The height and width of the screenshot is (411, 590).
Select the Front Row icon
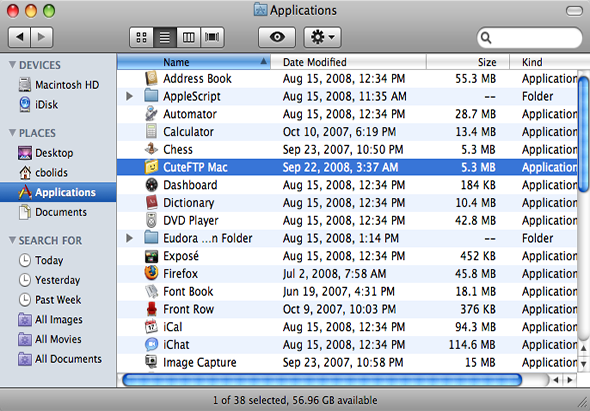coord(151,309)
